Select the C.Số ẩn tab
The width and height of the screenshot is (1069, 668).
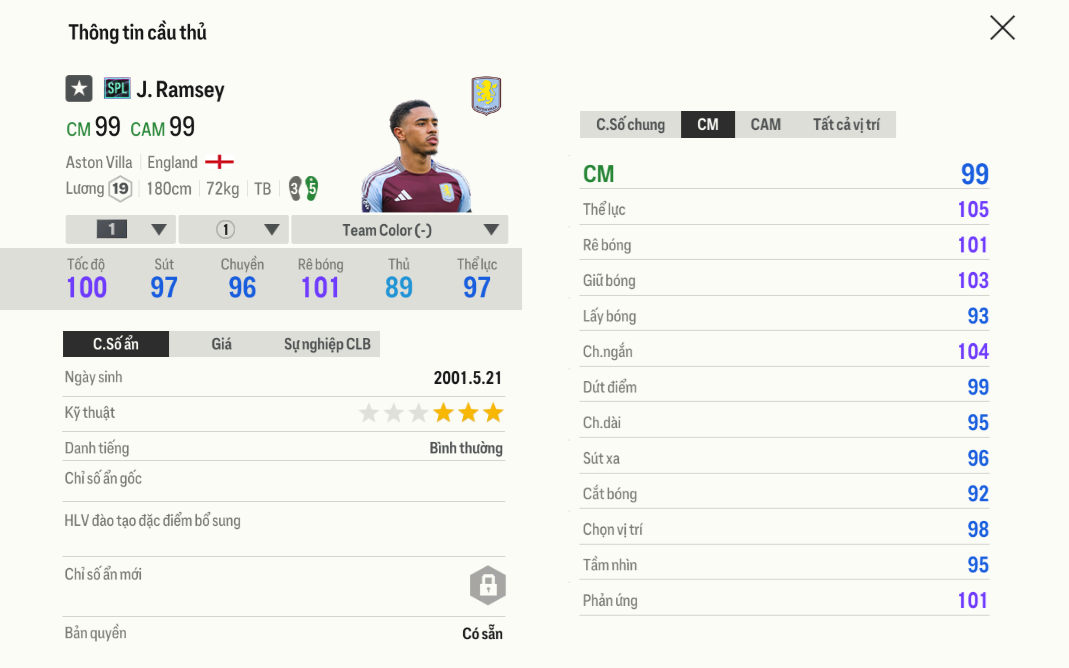116,344
